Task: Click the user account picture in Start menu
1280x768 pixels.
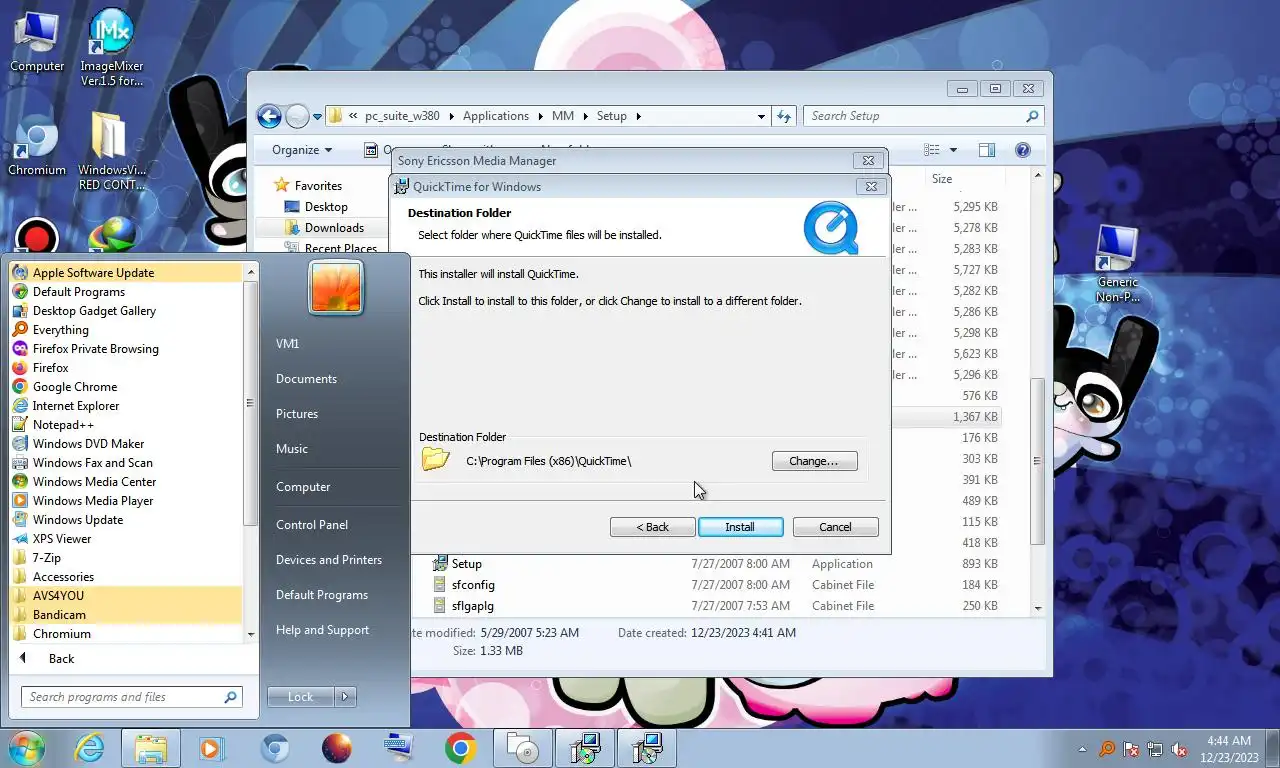Action: [x=336, y=286]
